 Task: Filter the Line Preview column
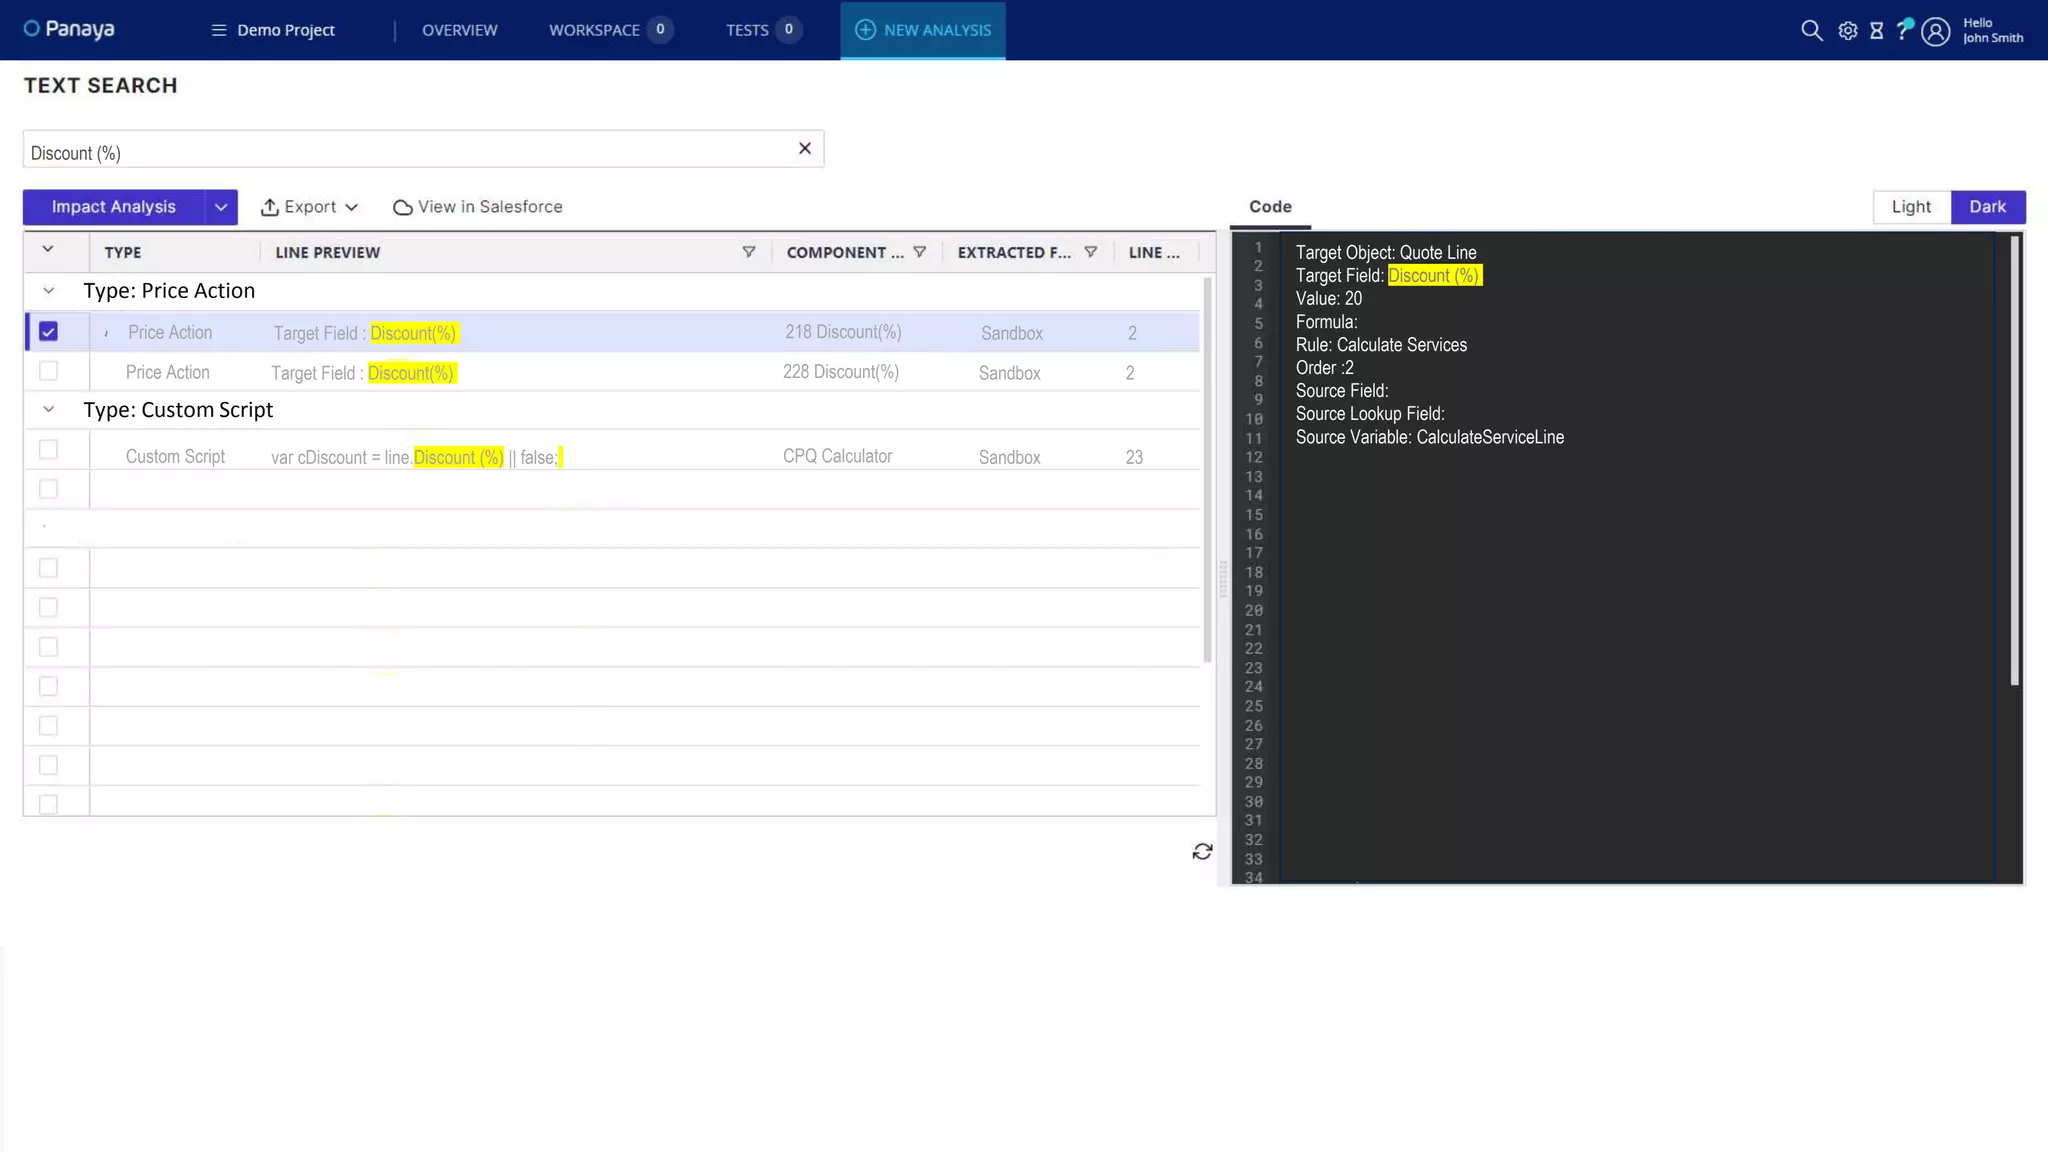tap(748, 252)
